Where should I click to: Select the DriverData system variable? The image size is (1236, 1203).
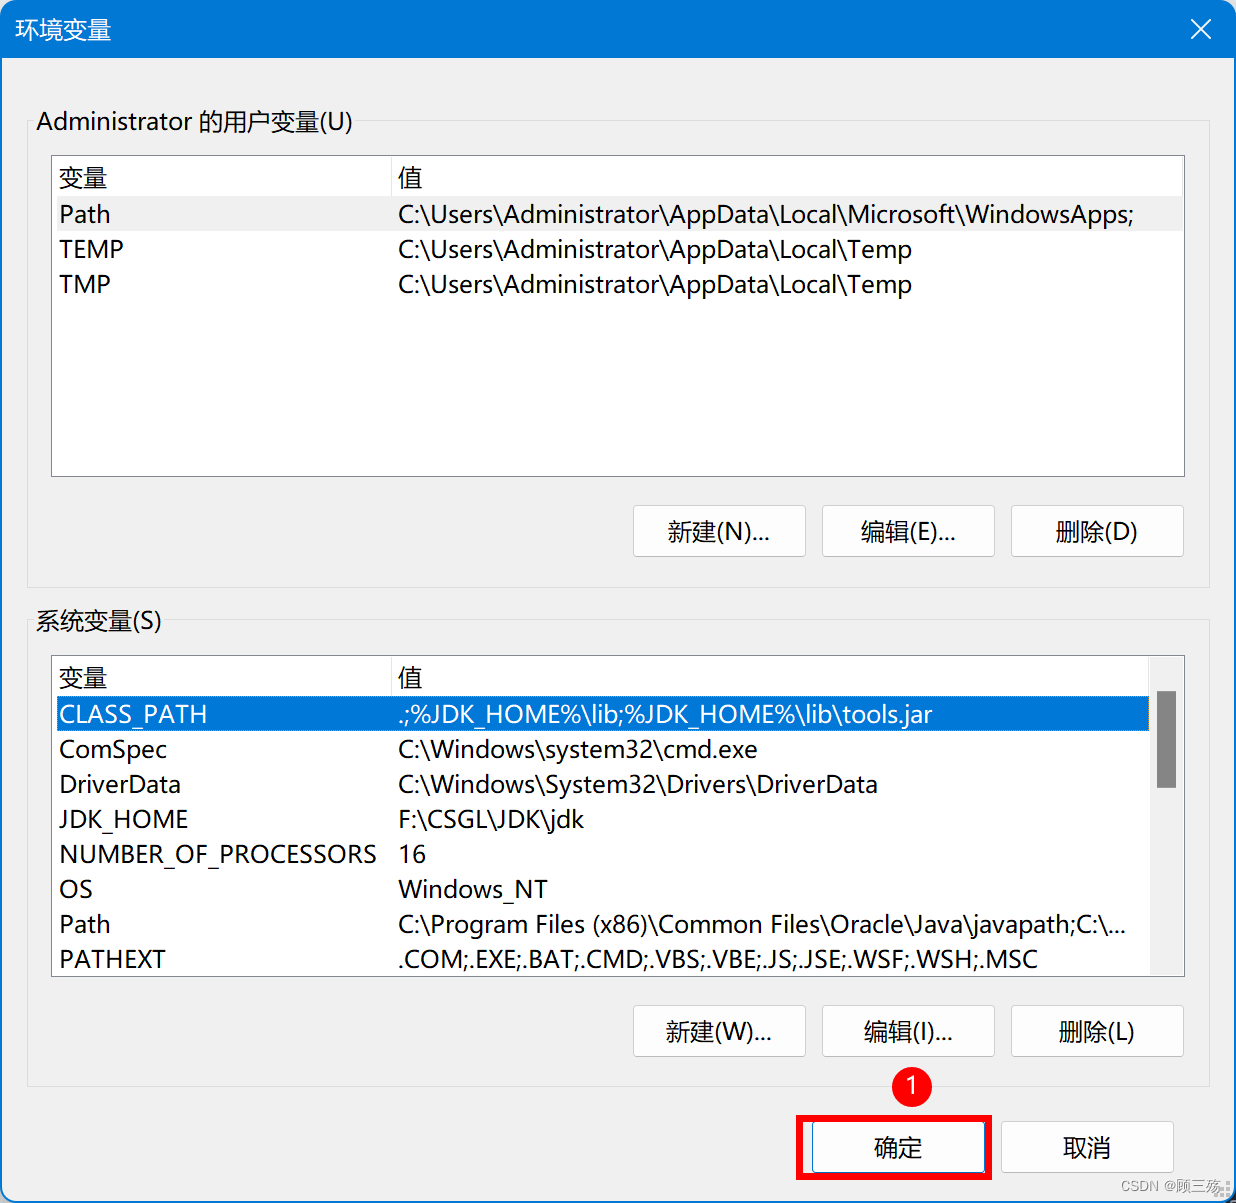(603, 784)
